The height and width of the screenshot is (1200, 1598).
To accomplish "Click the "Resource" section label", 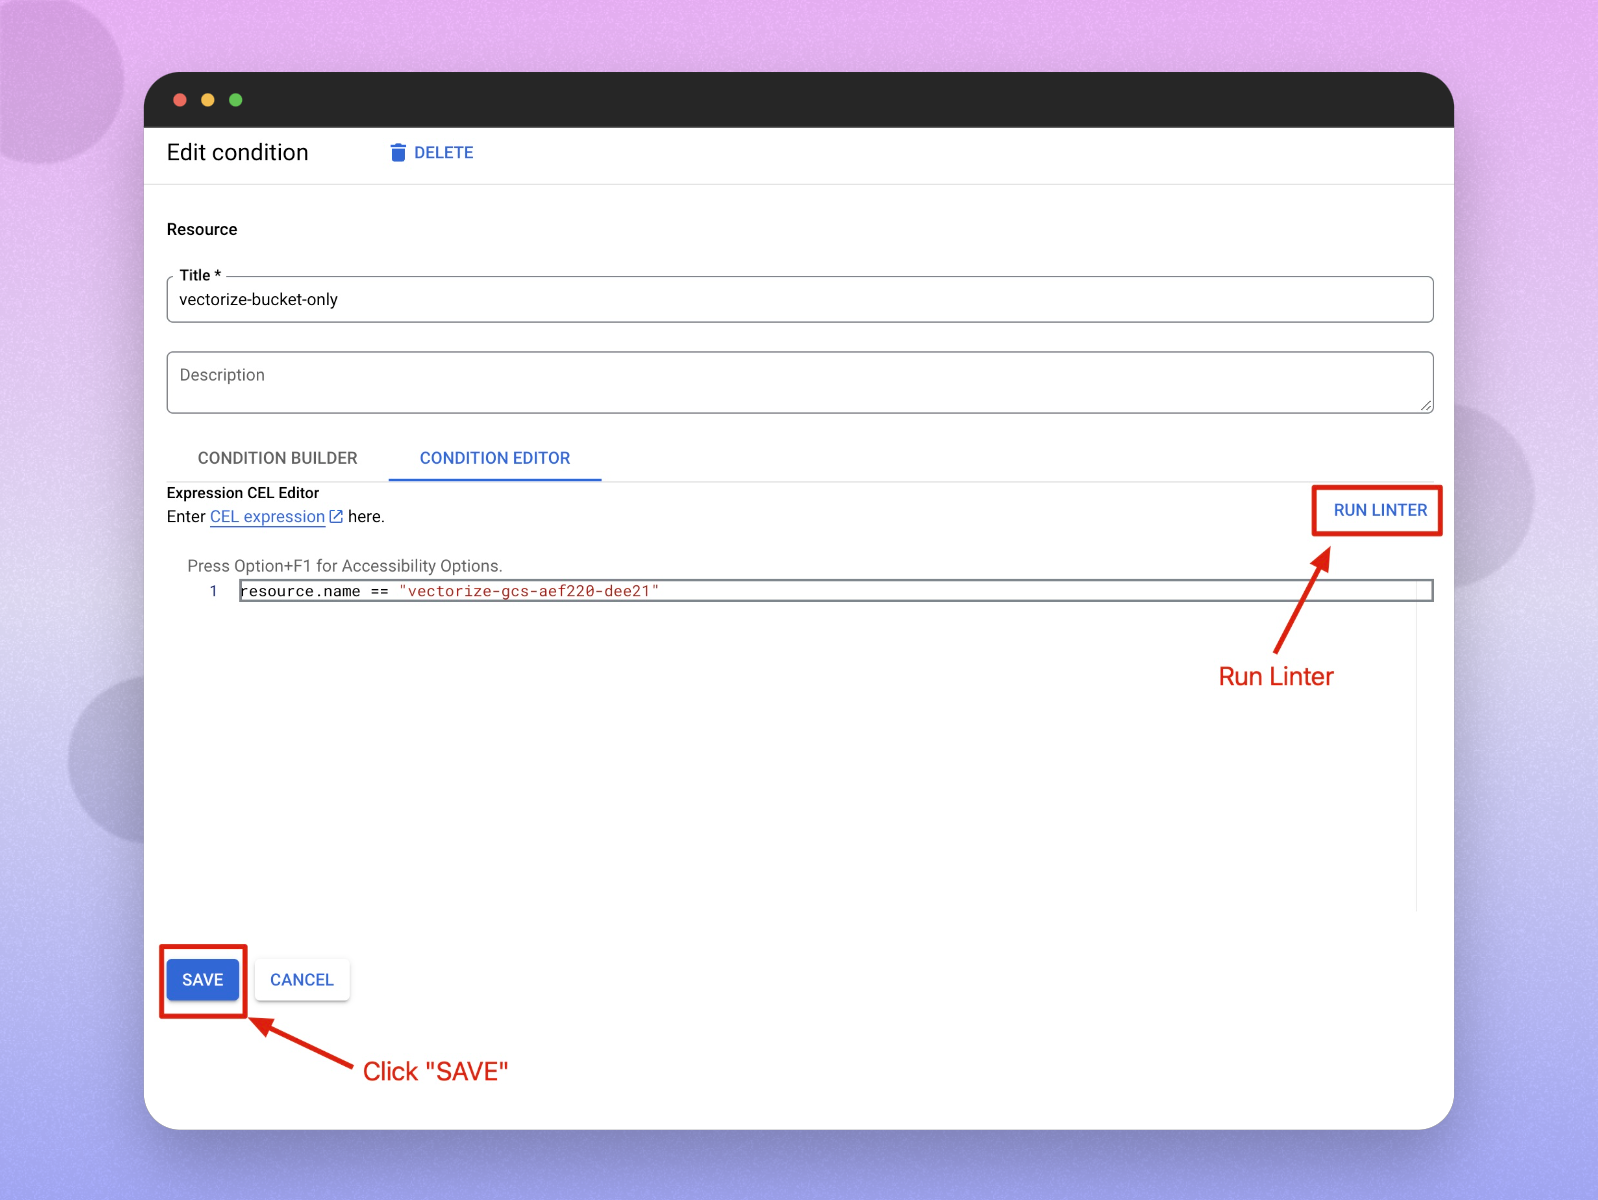I will coord(202,229).
